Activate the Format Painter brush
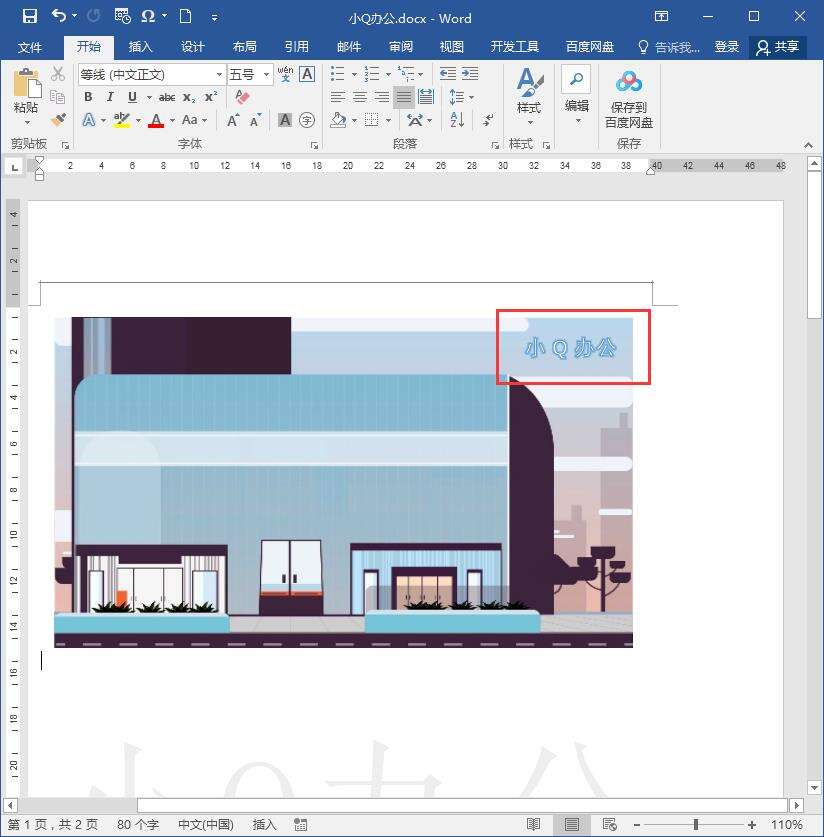The height and width of the screenshot is (837, 824). 58,120
